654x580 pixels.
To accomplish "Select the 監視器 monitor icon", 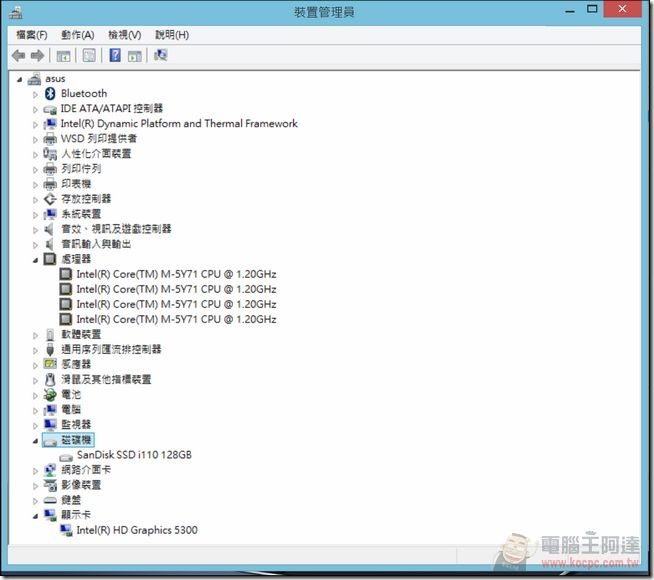I will pos(50,424).
